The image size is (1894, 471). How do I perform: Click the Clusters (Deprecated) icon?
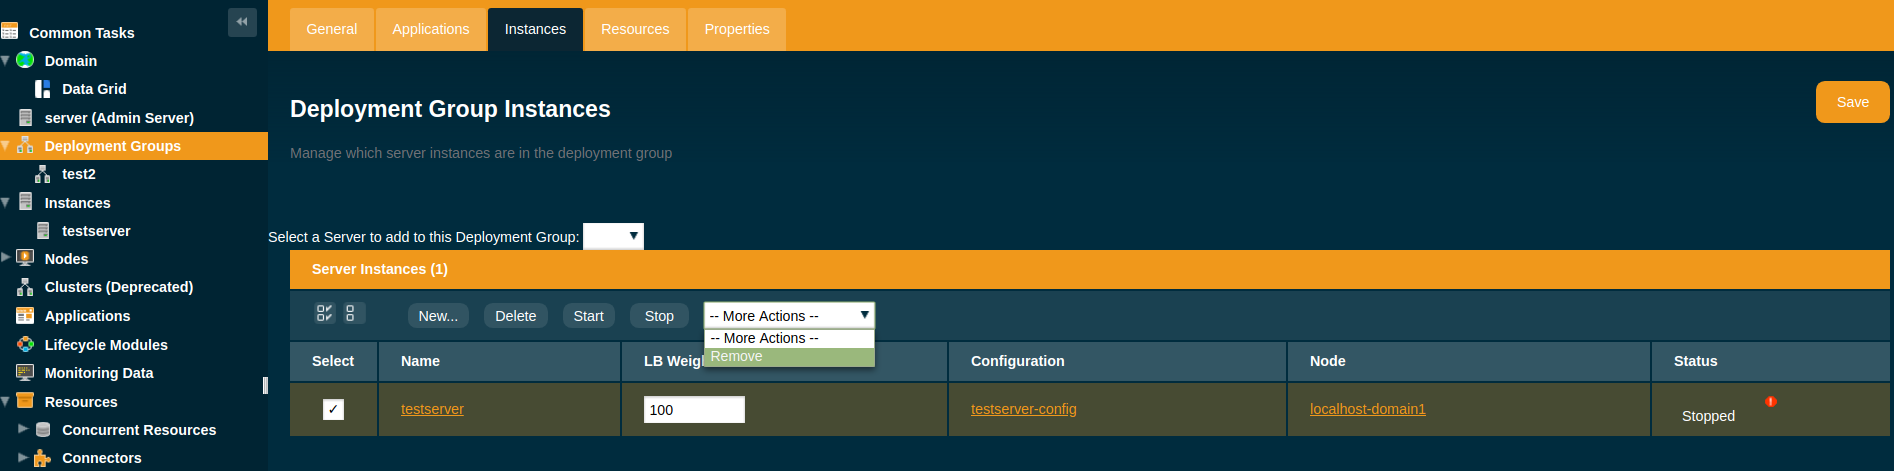coord(25,287)
